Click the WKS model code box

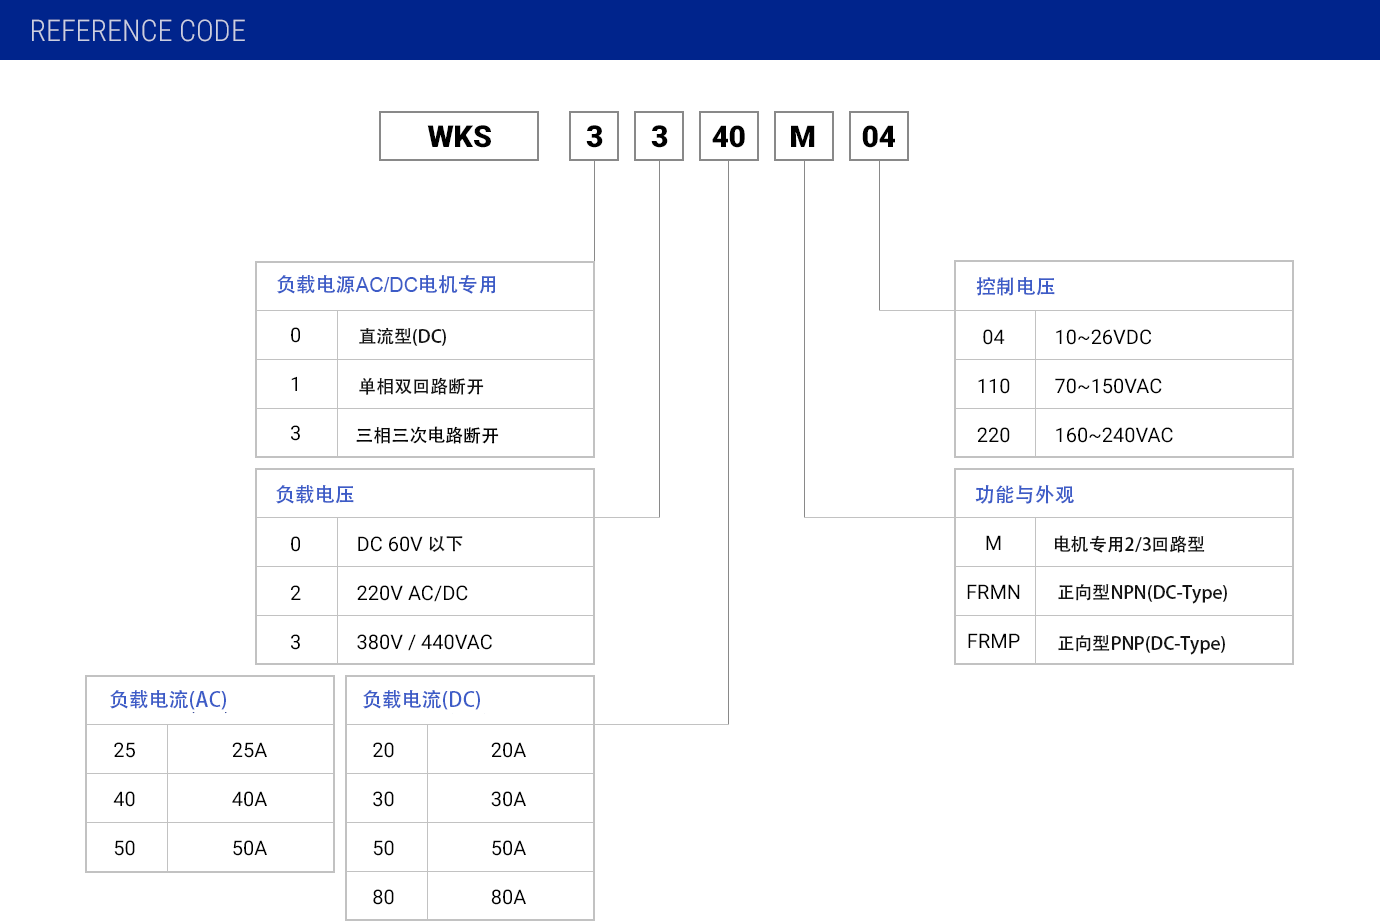459,136
